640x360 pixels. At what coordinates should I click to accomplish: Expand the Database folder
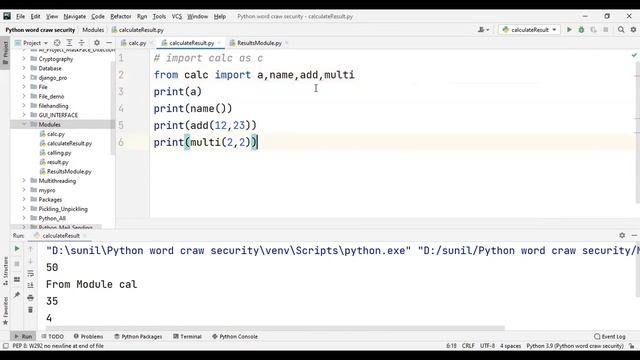(x=24, y=68)
